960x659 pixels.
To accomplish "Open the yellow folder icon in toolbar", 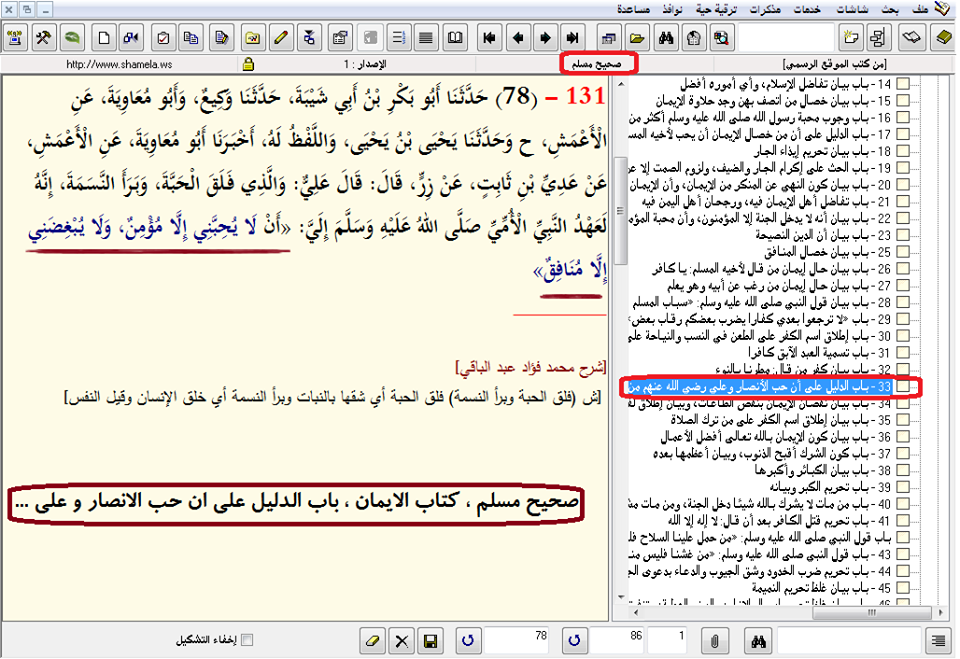I will (x=635, y=39).
